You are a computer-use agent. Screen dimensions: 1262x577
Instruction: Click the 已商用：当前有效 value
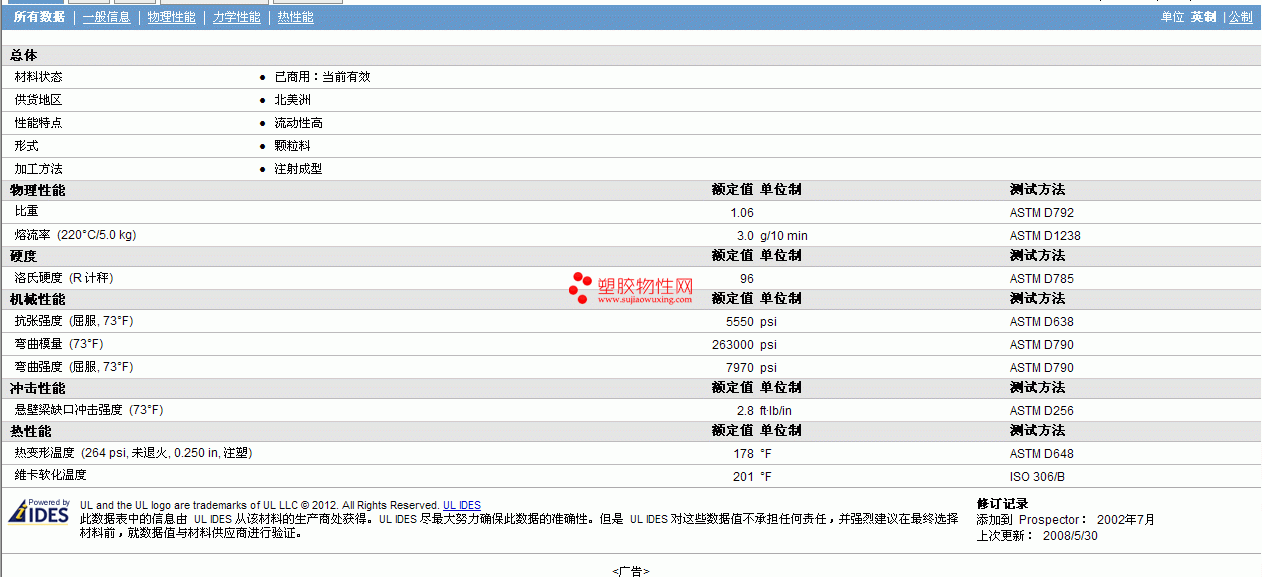point(322,77)
